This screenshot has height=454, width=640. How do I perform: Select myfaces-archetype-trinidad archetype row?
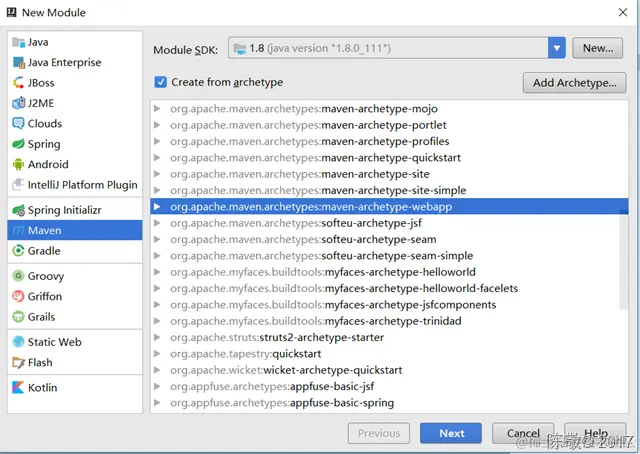(389, 321)
